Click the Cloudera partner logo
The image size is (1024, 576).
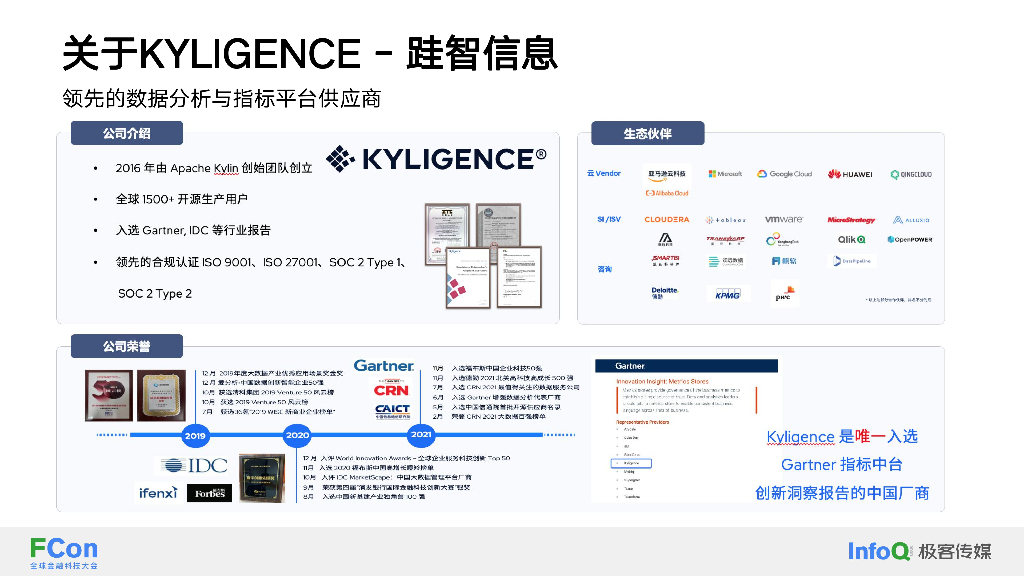666,219
